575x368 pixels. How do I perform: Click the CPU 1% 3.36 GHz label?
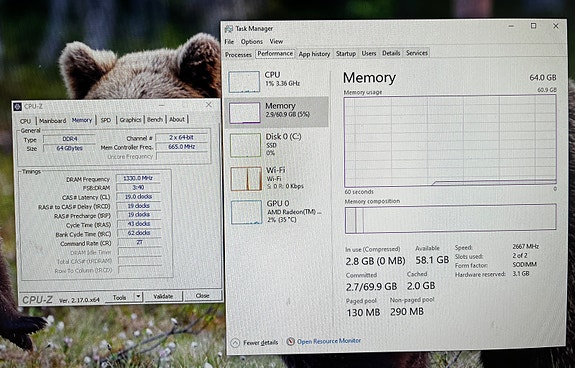click(x=282, y=79)
